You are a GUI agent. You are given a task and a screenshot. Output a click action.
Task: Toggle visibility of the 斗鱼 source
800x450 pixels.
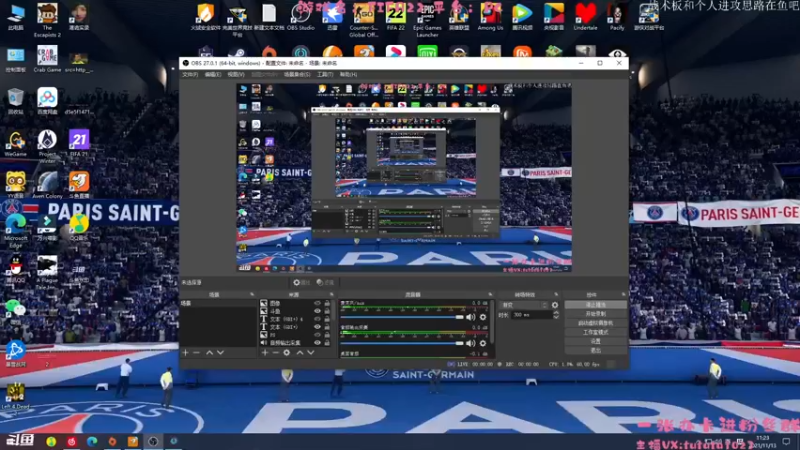317,311
